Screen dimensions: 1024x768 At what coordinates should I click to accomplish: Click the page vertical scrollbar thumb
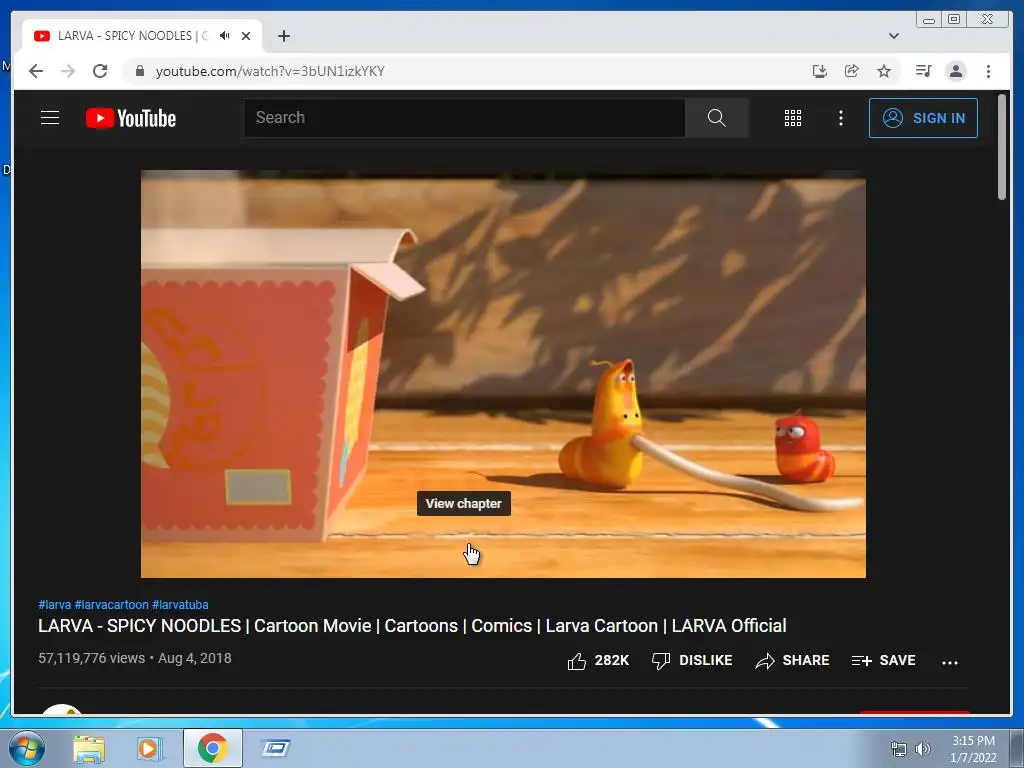coord(1002,147)
